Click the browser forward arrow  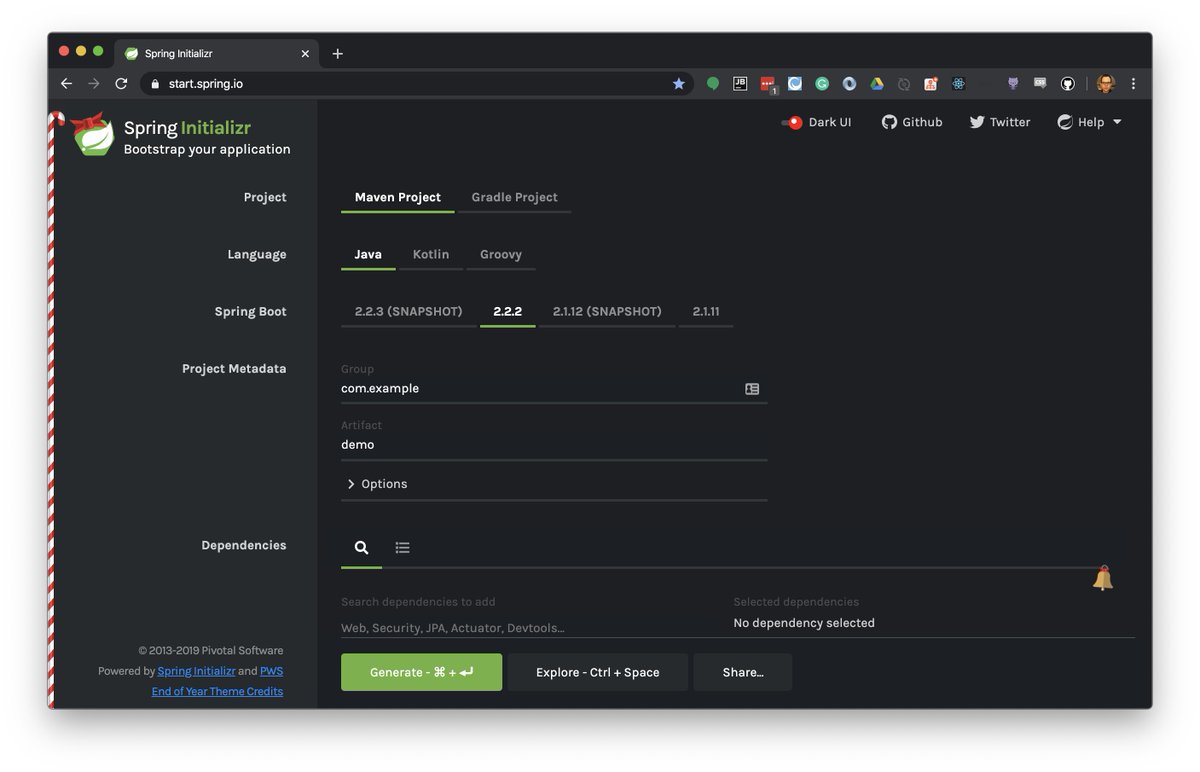(94, 84)
